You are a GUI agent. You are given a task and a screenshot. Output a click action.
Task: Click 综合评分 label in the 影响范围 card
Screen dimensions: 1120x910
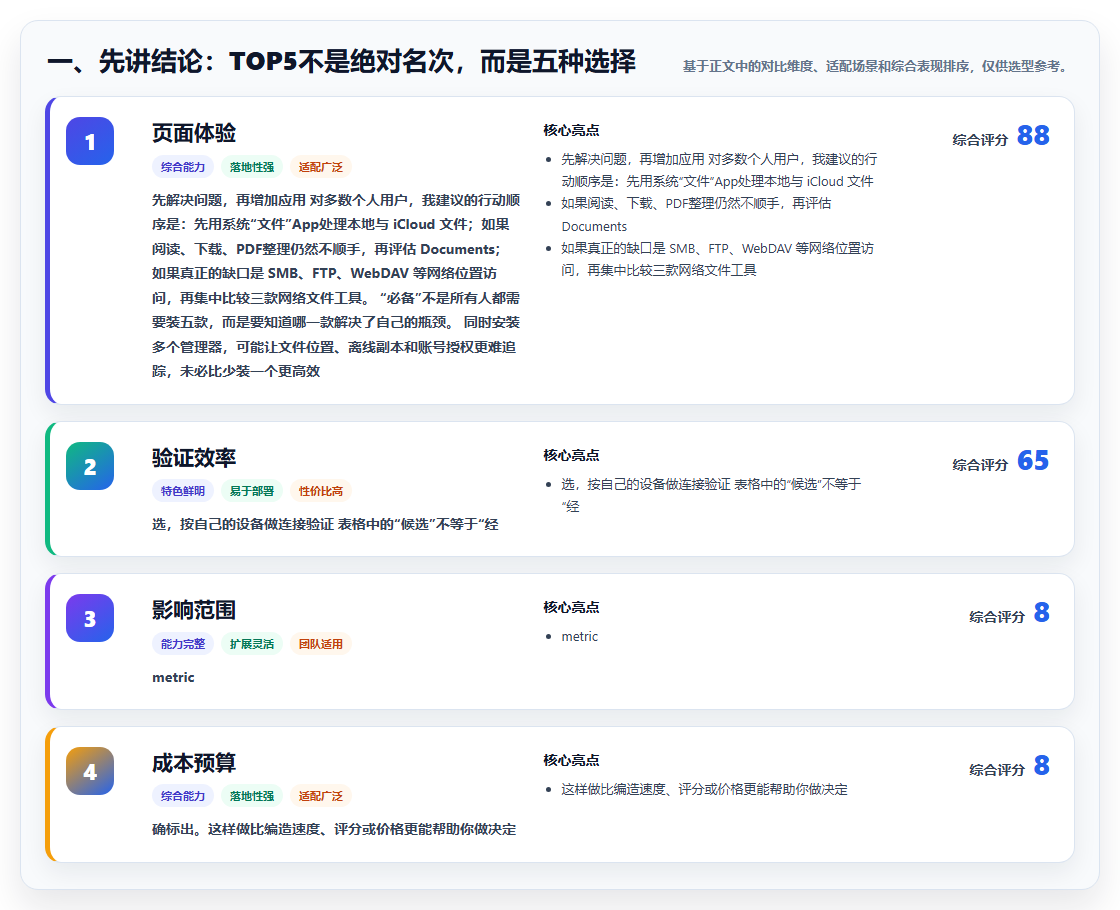[x=997, y=617]
